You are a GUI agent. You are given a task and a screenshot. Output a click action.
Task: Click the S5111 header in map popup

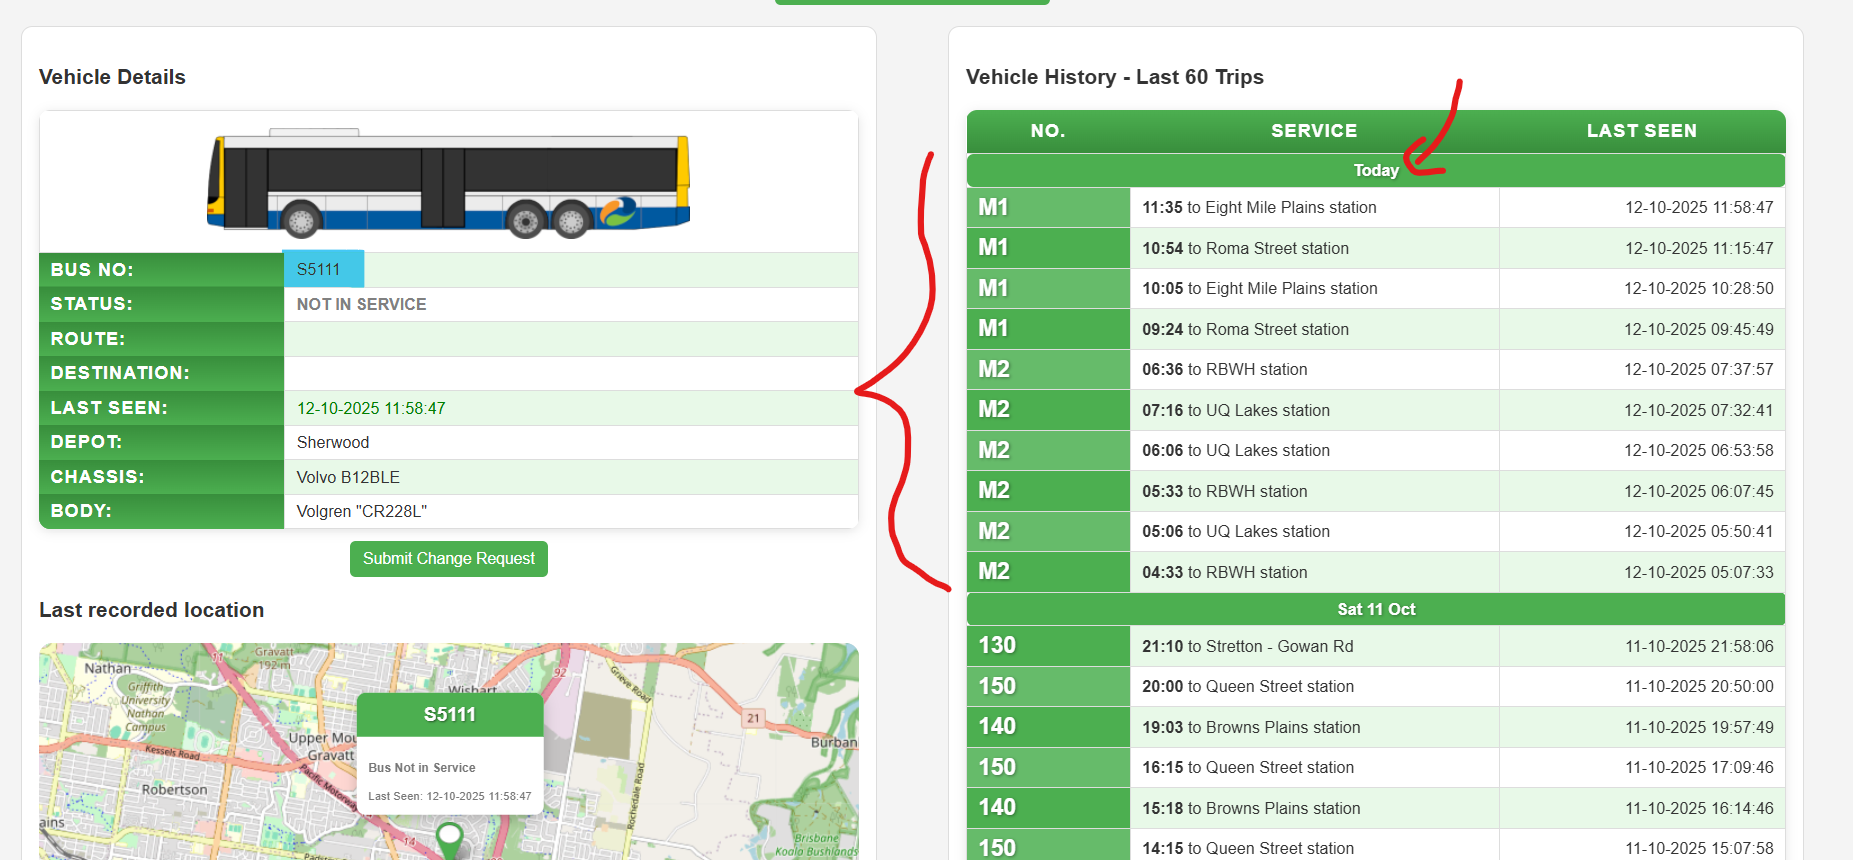pos(449,715)
